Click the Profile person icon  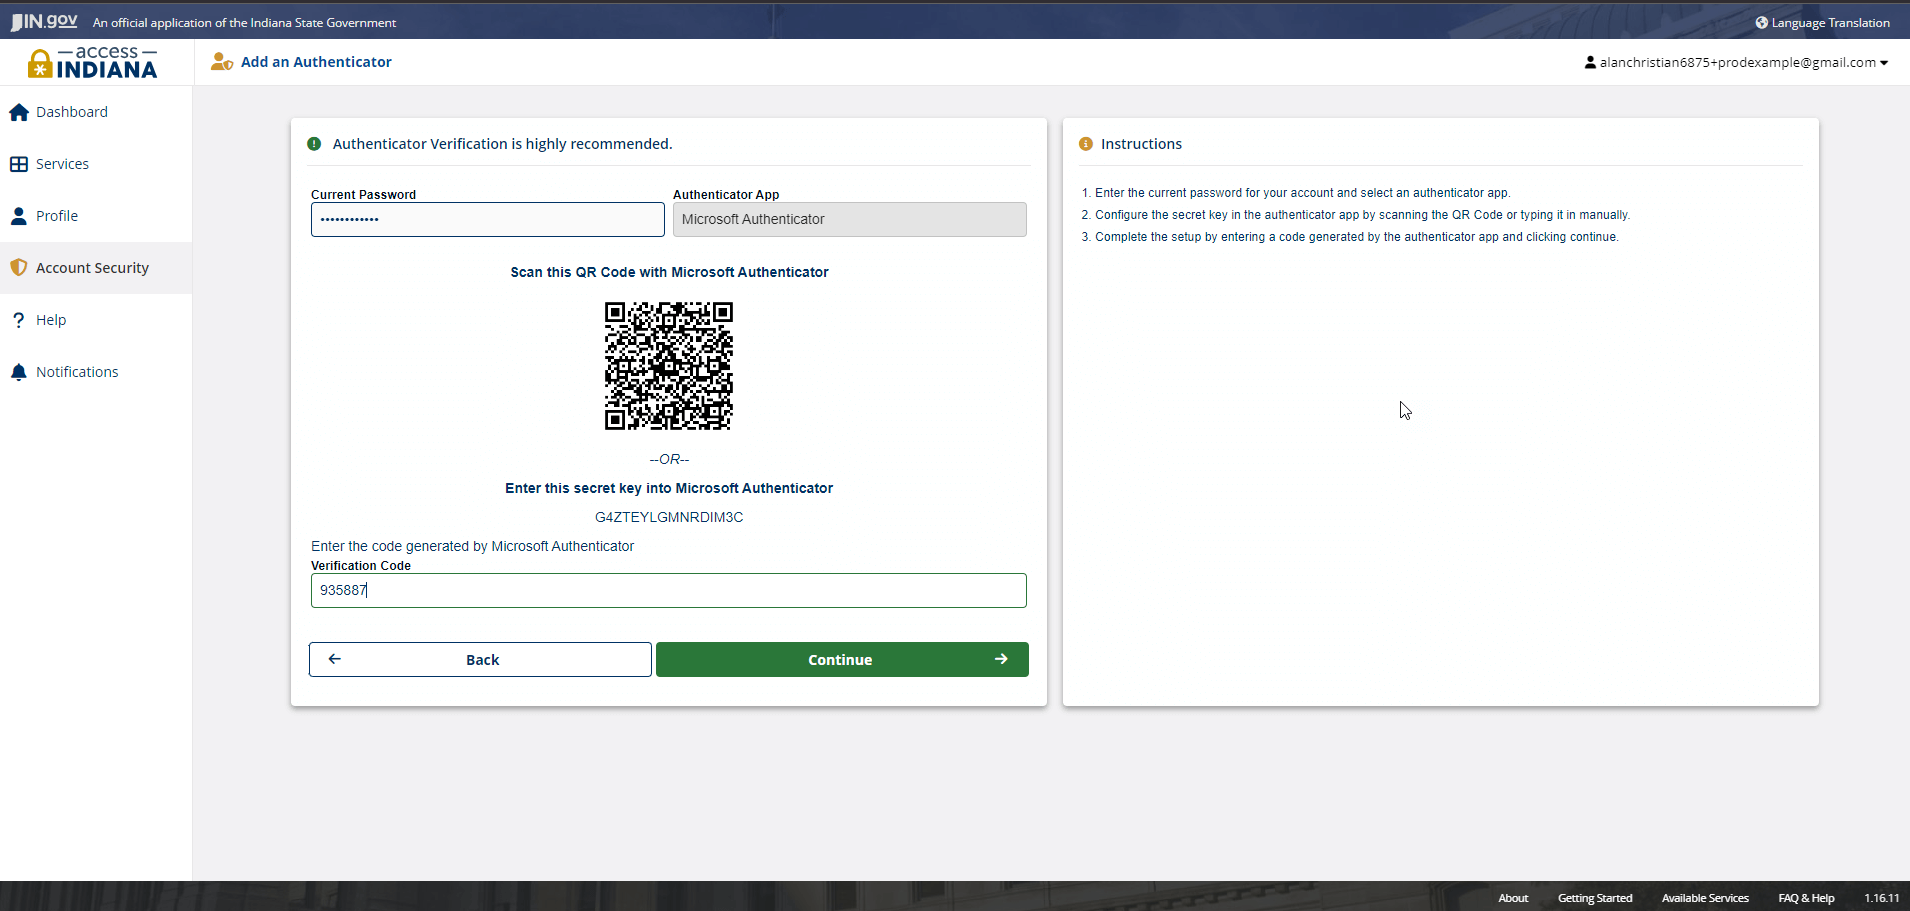click(x=19, y=216)
